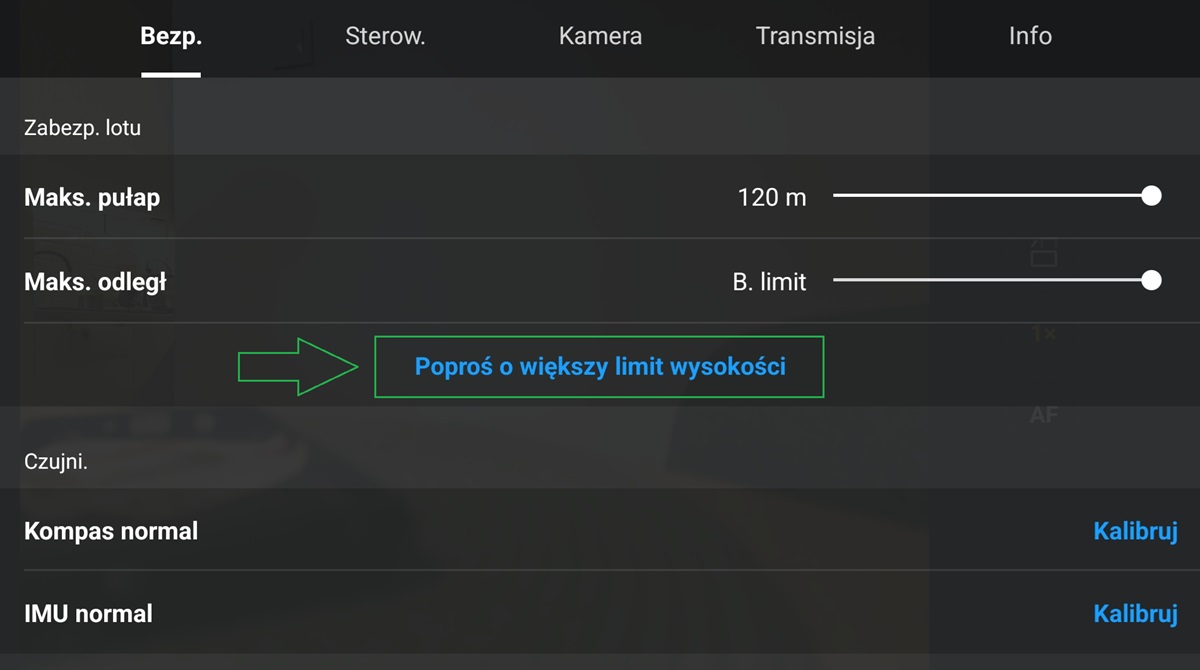
Task: Select the Bezp. safety tab
Action: pos(171,36)
